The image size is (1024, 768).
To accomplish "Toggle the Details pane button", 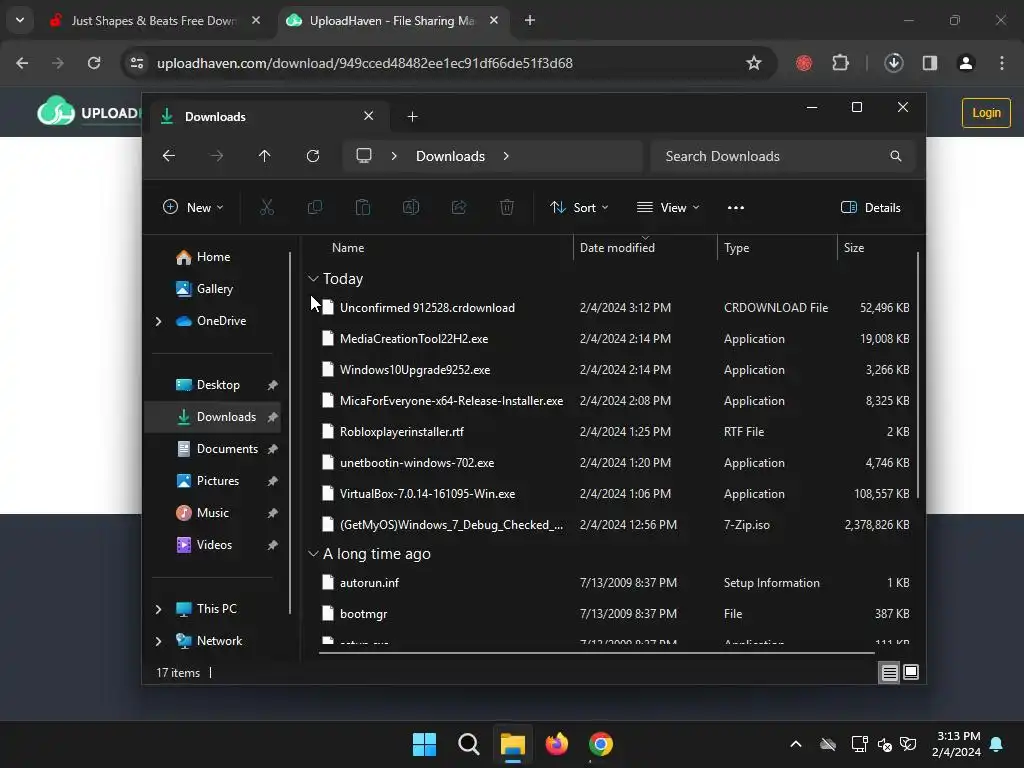I will click(871, 208).
